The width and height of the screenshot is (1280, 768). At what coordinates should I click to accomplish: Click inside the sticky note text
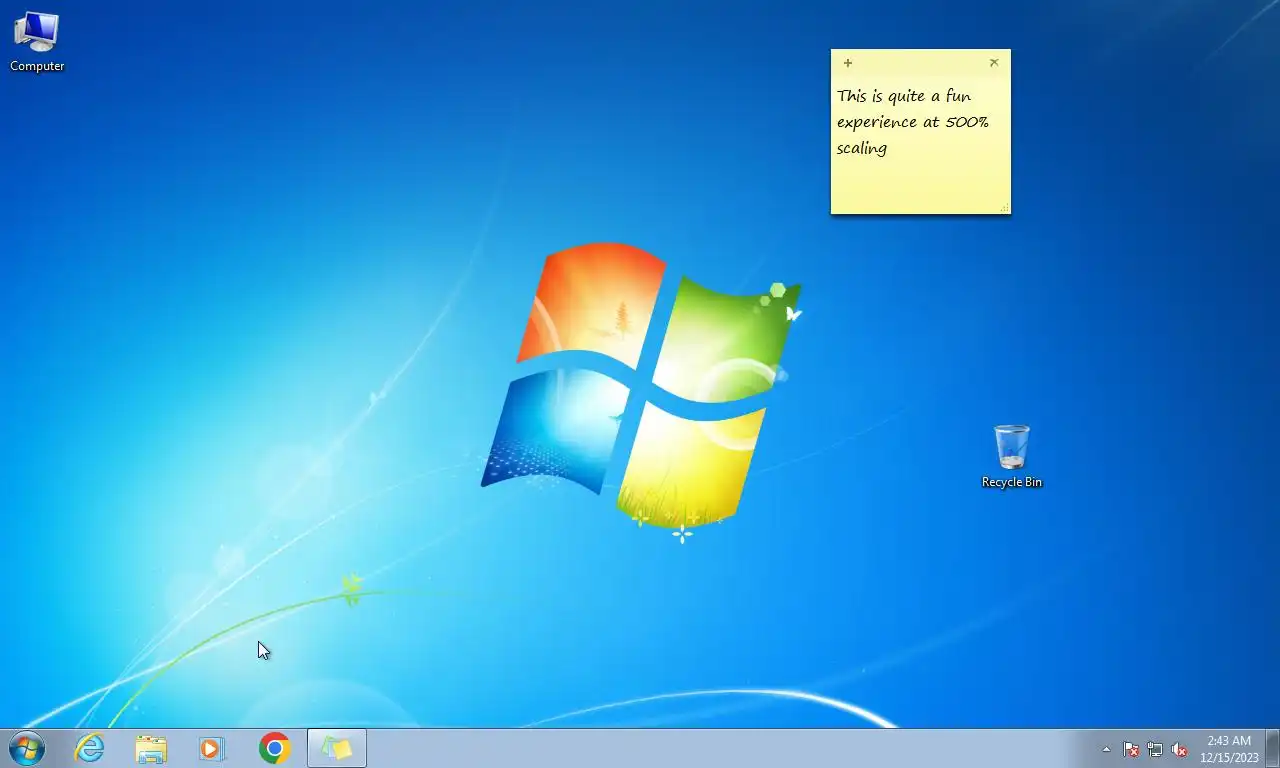point(913,122)
